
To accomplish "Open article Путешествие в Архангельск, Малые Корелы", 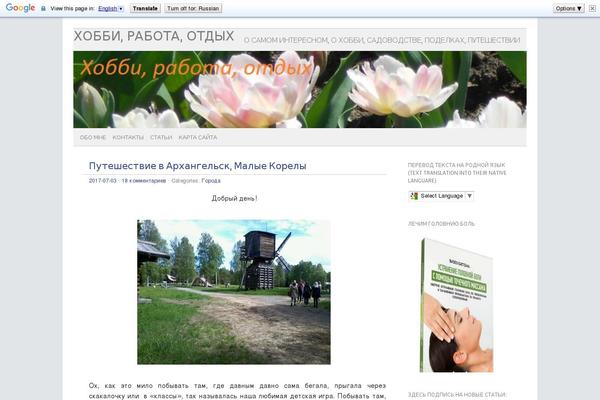I will 197,166.
